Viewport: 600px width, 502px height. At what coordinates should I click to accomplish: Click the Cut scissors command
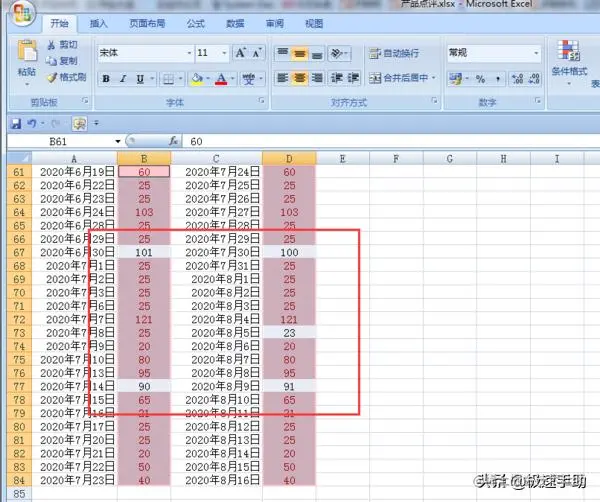pos(62,45)
